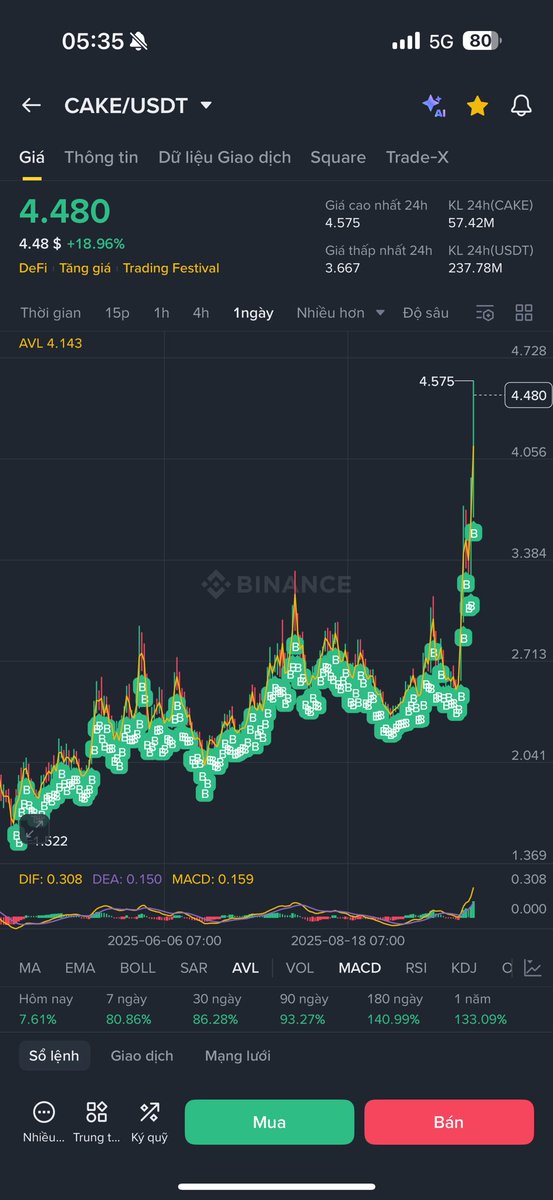The image size is (553, 1200).
Task: Tap the Tăng giá tag
Action: (x=85, y=268)
